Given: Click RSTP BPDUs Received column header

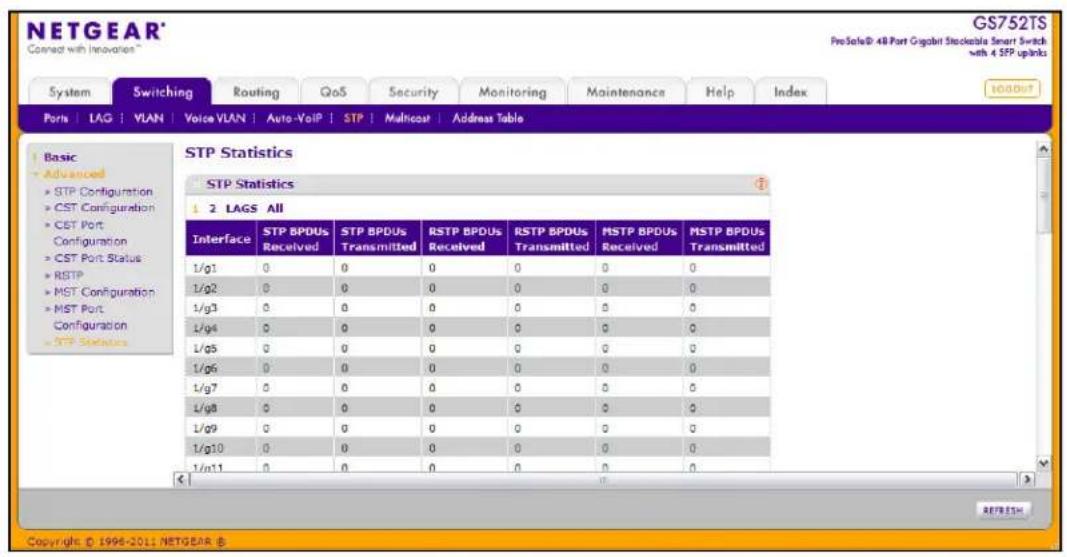Looking at the screenshot, I should tap(465, 239).
